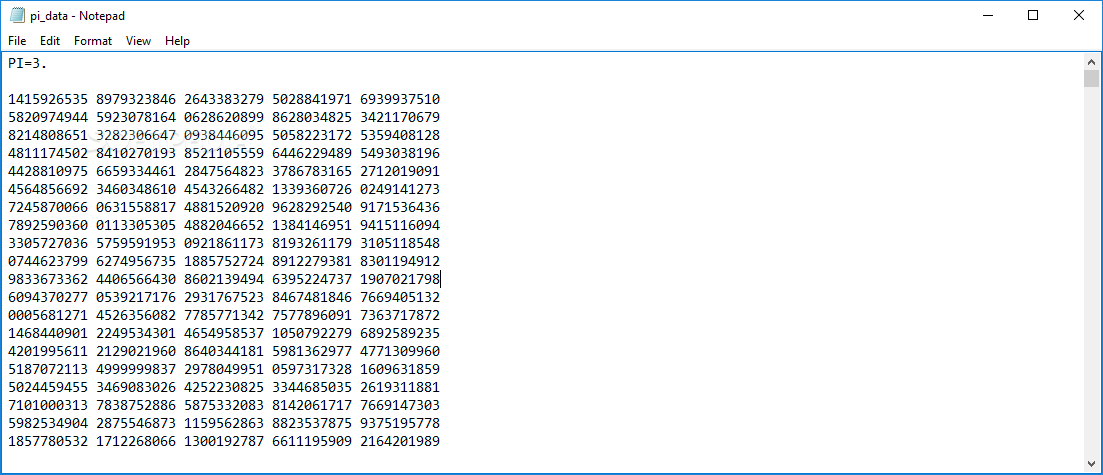Image resolution: width=1103 pixels, height=475 pixels.
Task: Click the number 4201995611
Action: point(49,351)
